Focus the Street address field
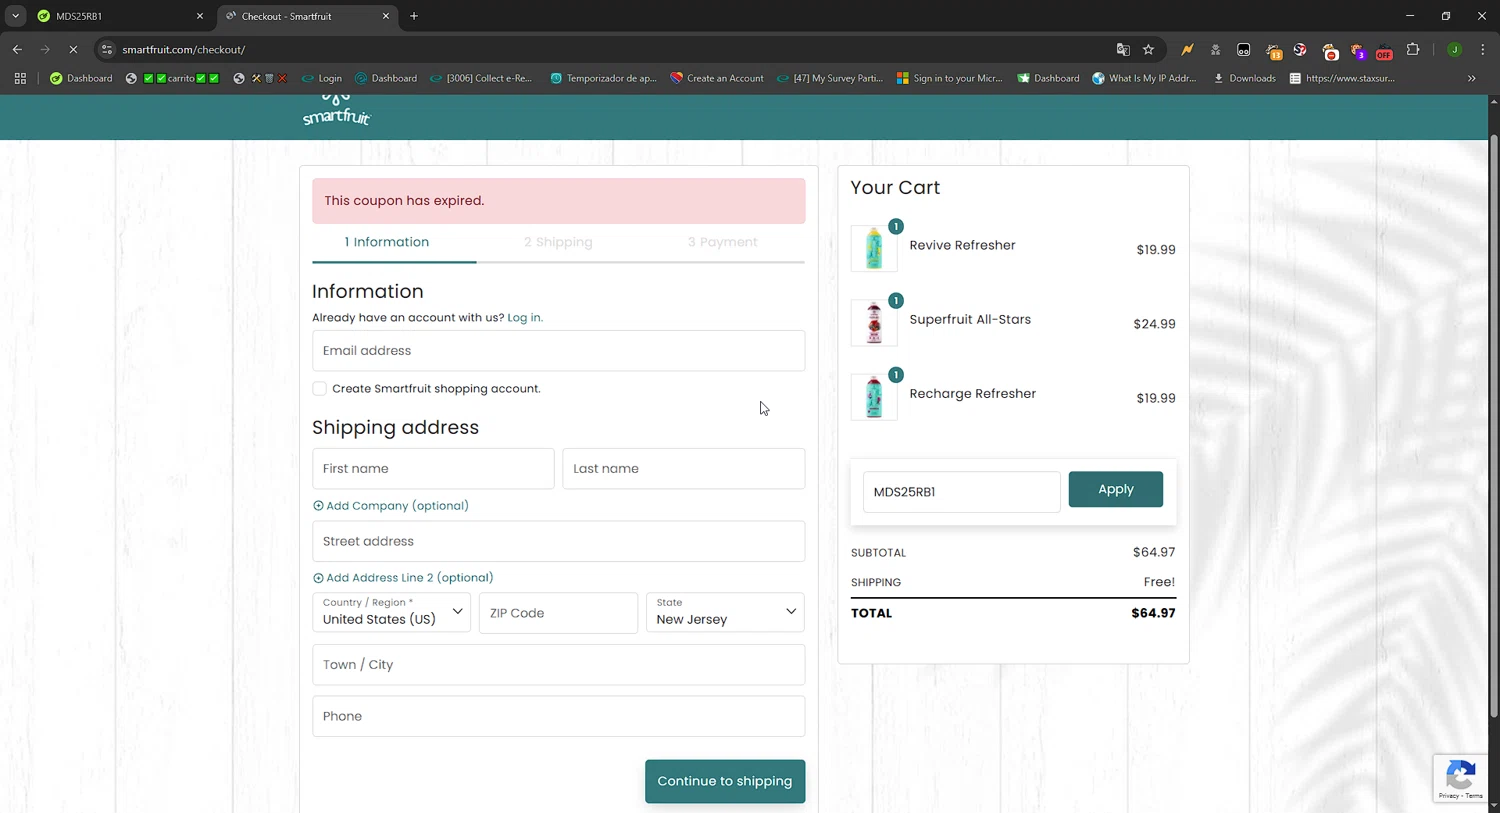Image resolution: width=1500 pixels, height=813 pixels. [x=558, y=541]
